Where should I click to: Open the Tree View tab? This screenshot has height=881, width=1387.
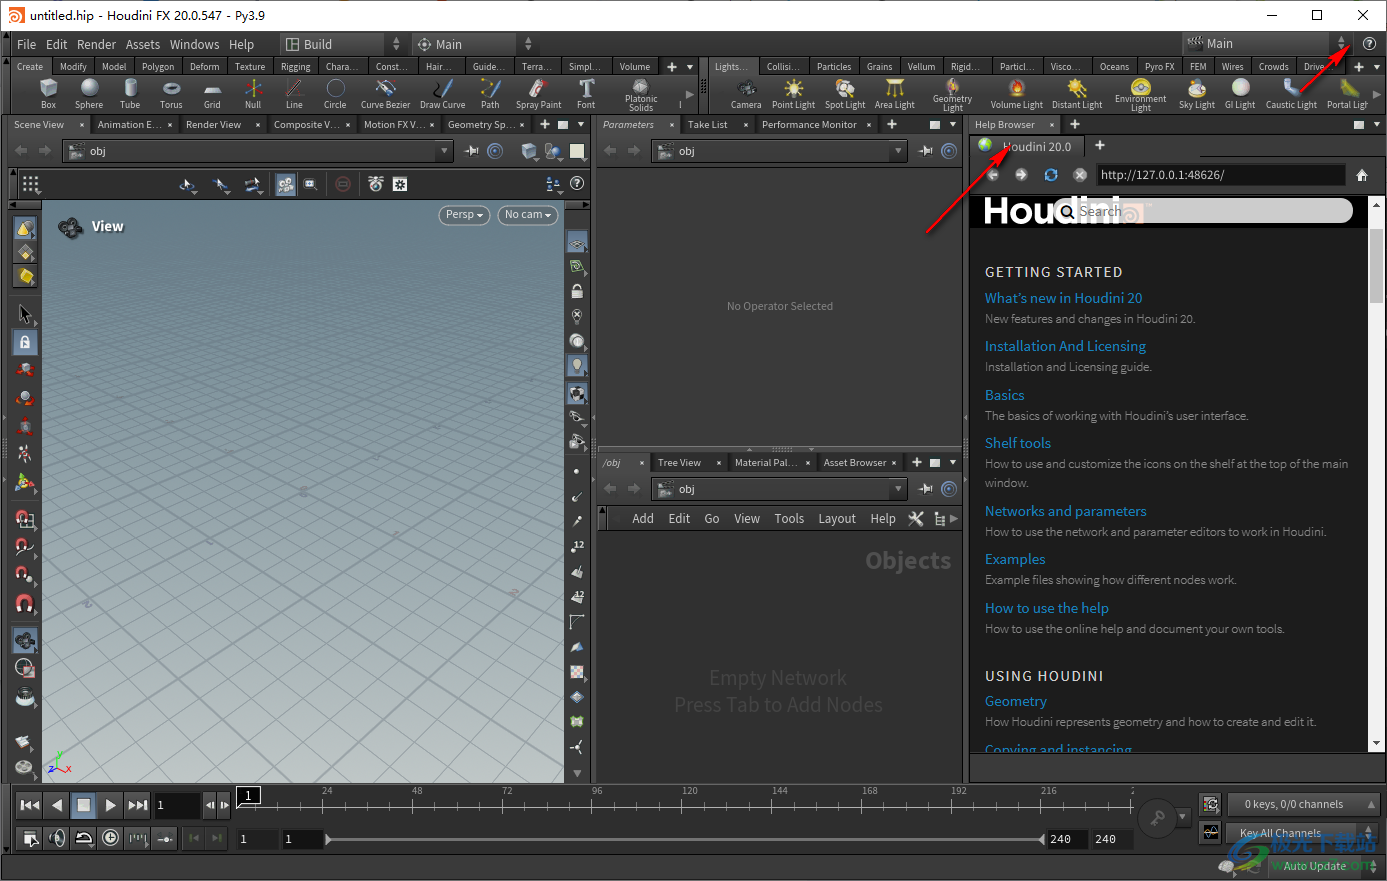click(x=679, y=463)
